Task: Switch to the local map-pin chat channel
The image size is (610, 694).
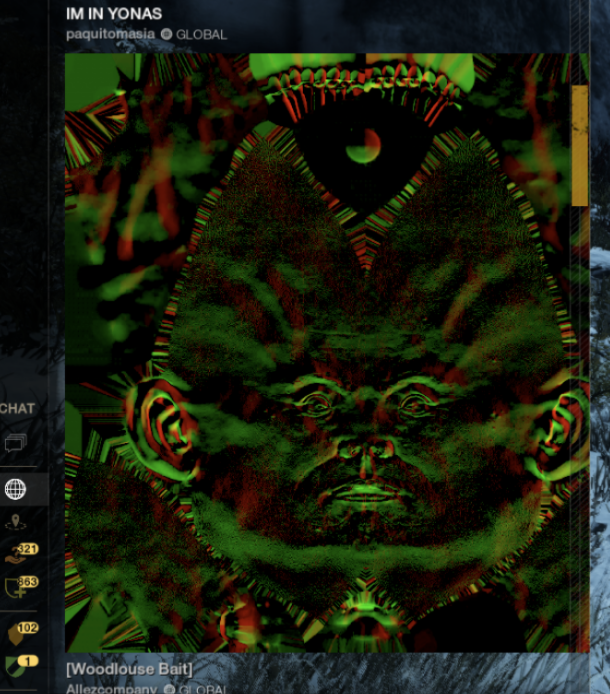Action: coord(15,522)
